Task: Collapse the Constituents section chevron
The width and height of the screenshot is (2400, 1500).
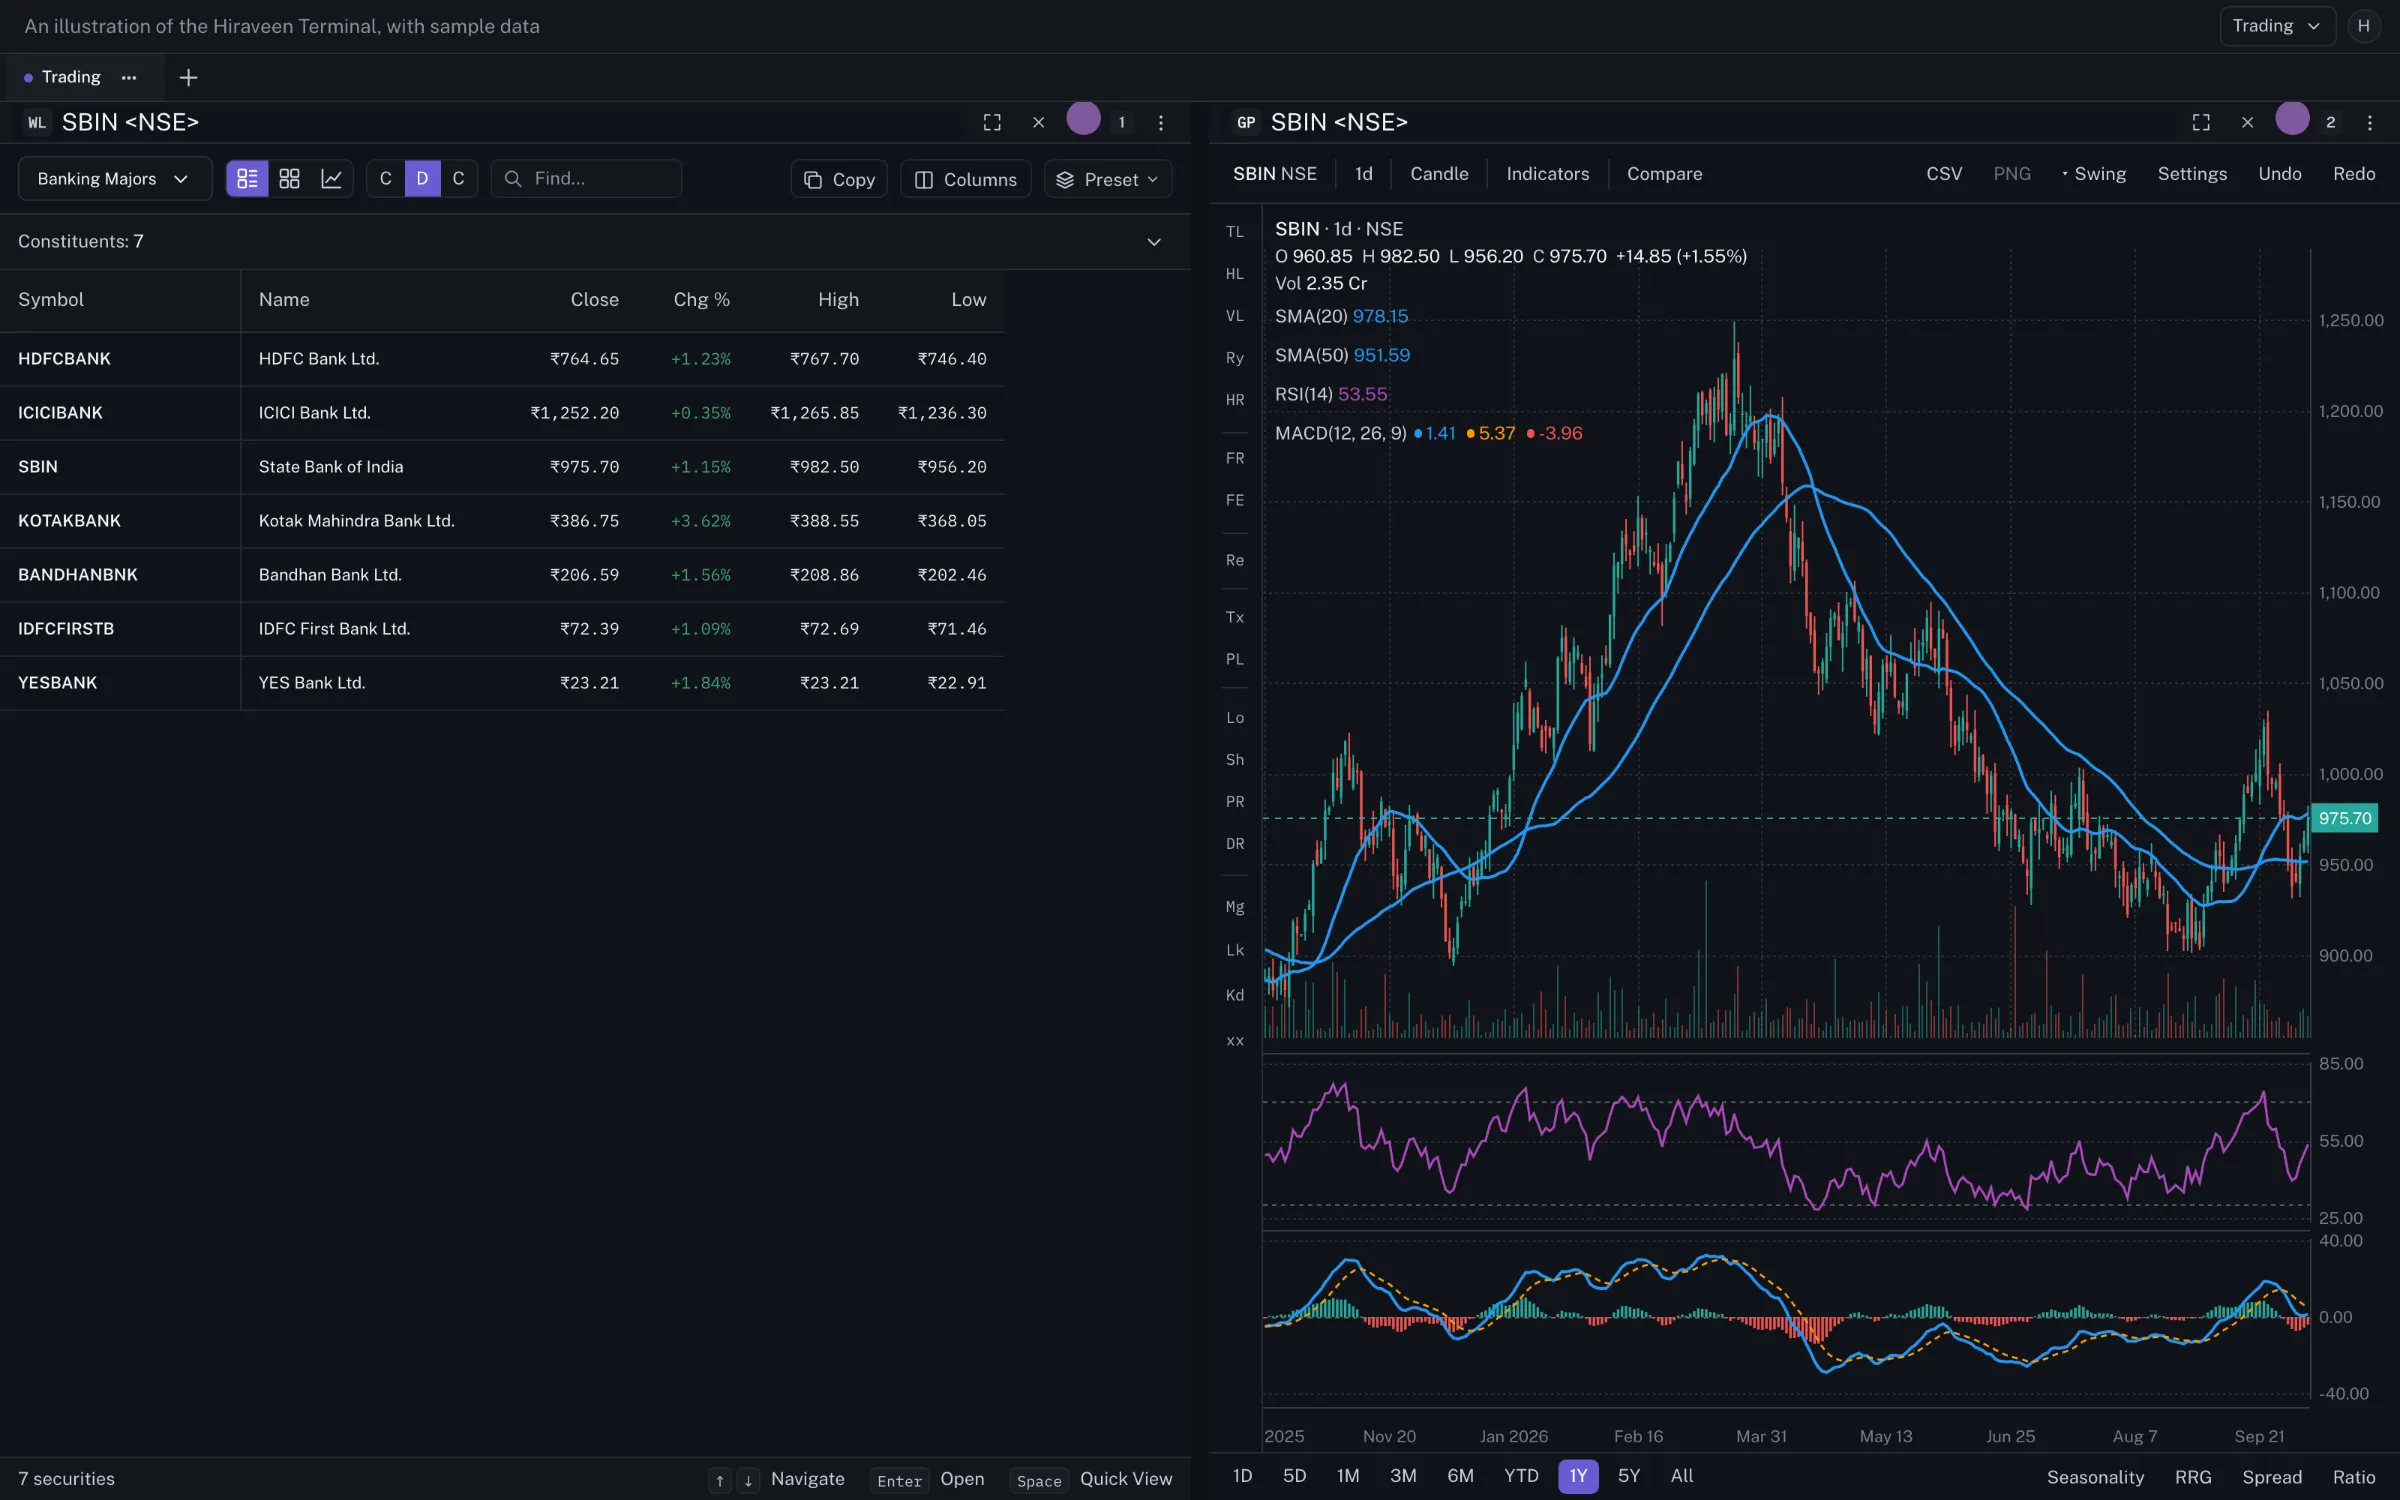Action: 1154,242
